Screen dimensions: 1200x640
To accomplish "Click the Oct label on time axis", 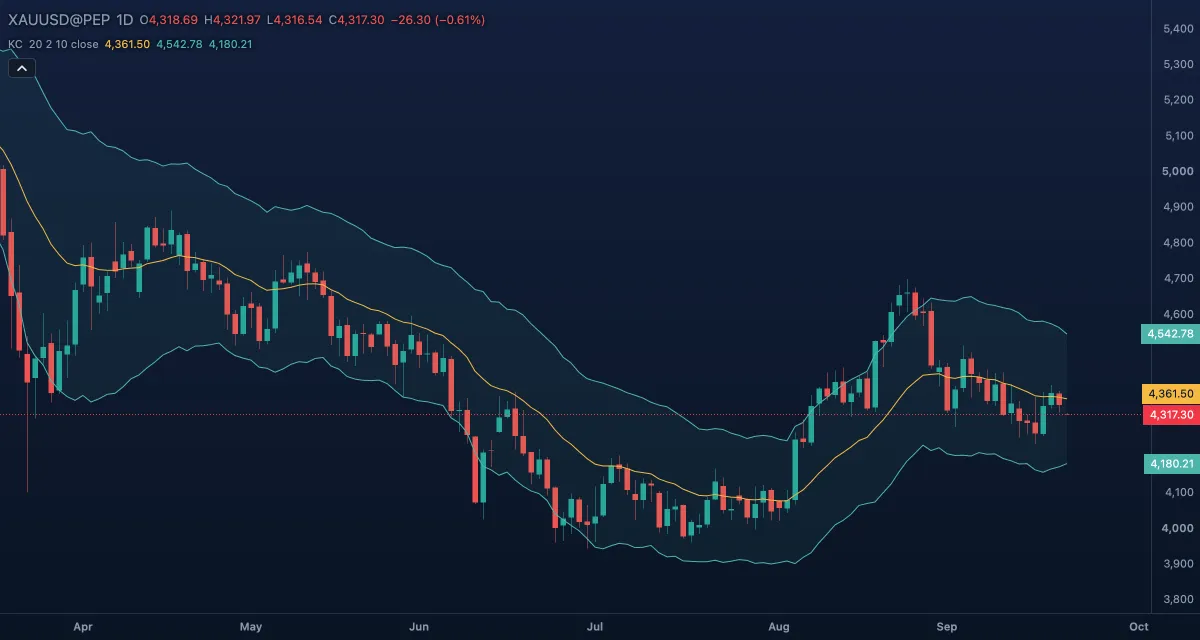I will pyautogui.click(x=1139, y=627).
